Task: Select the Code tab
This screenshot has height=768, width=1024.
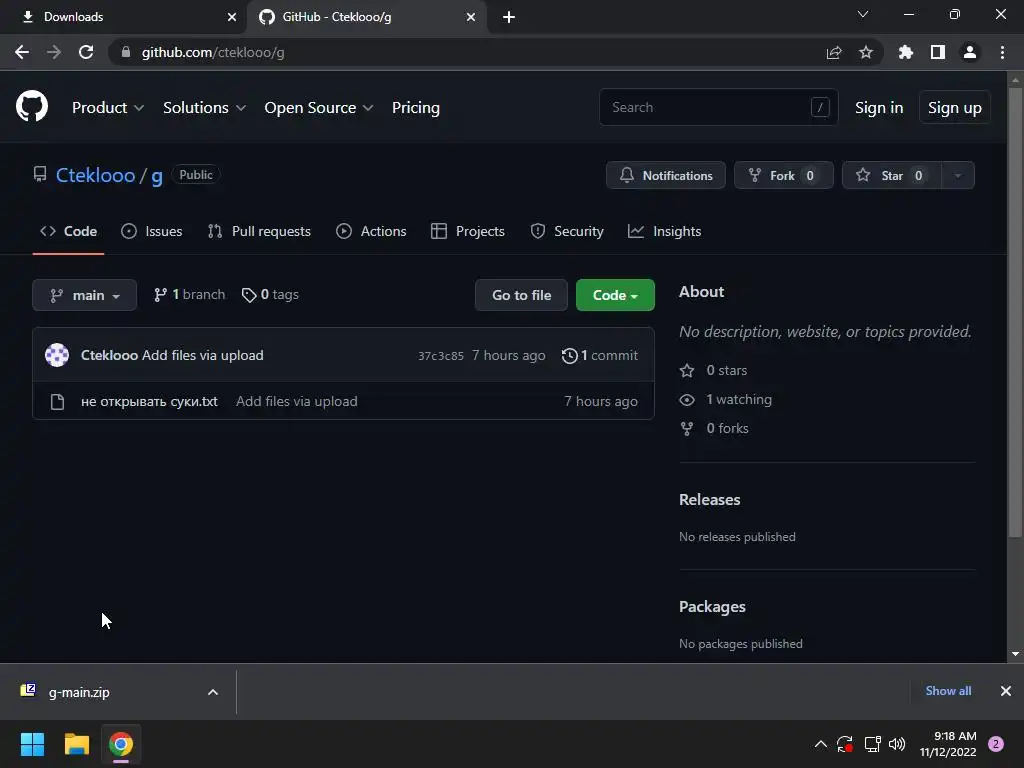Action: click(x=69, y=231)
